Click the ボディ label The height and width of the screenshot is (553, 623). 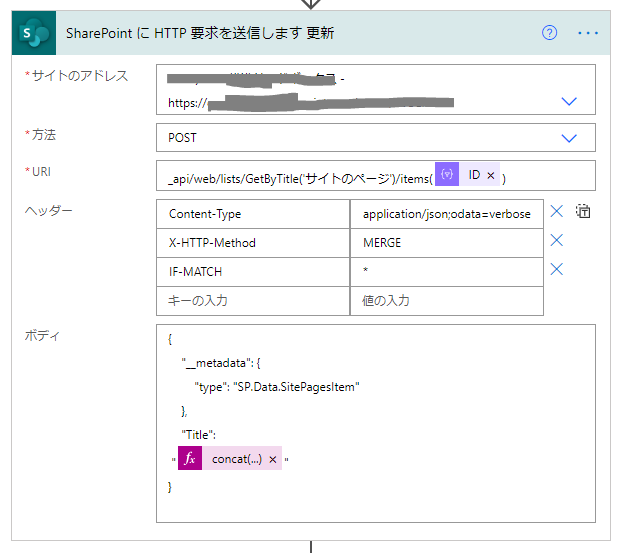(x=42, y=335)
